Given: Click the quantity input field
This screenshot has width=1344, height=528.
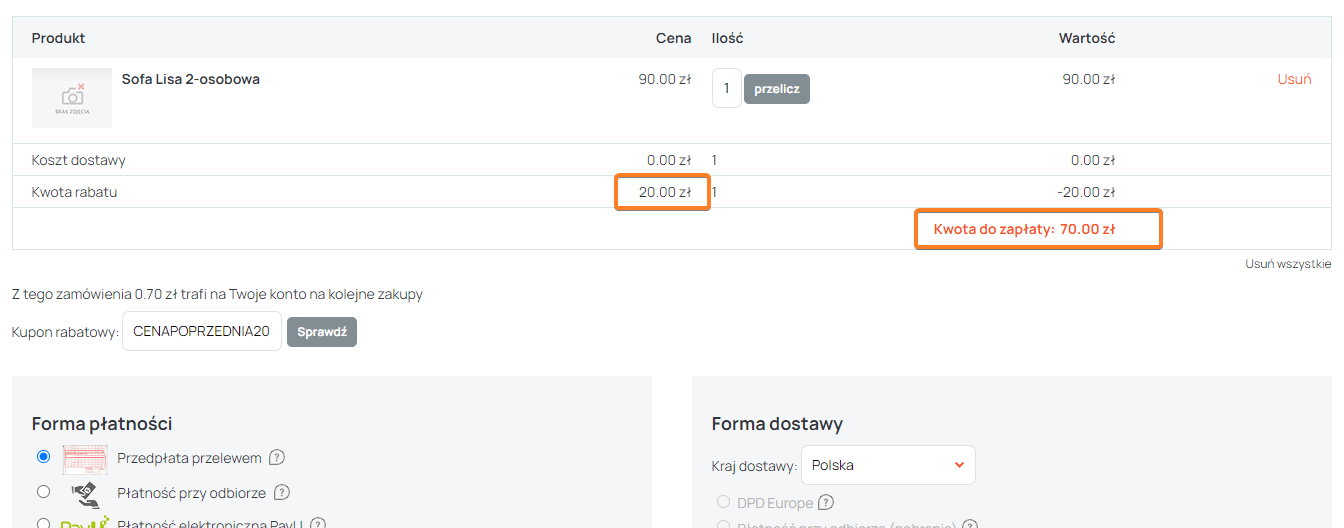Looking at the screenshot, I should click(x=726, y=88).
